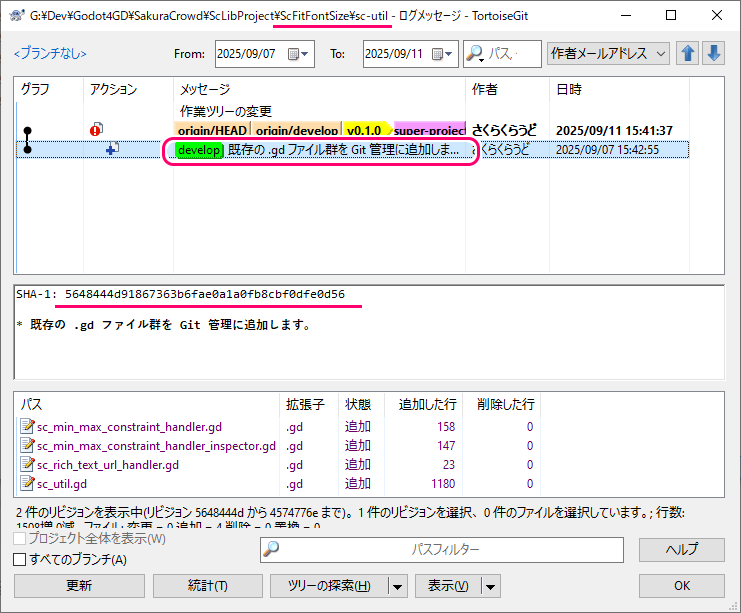Sort by the メッセージ column header
This screenshot has height=613, width=741.
click(205, 89)
